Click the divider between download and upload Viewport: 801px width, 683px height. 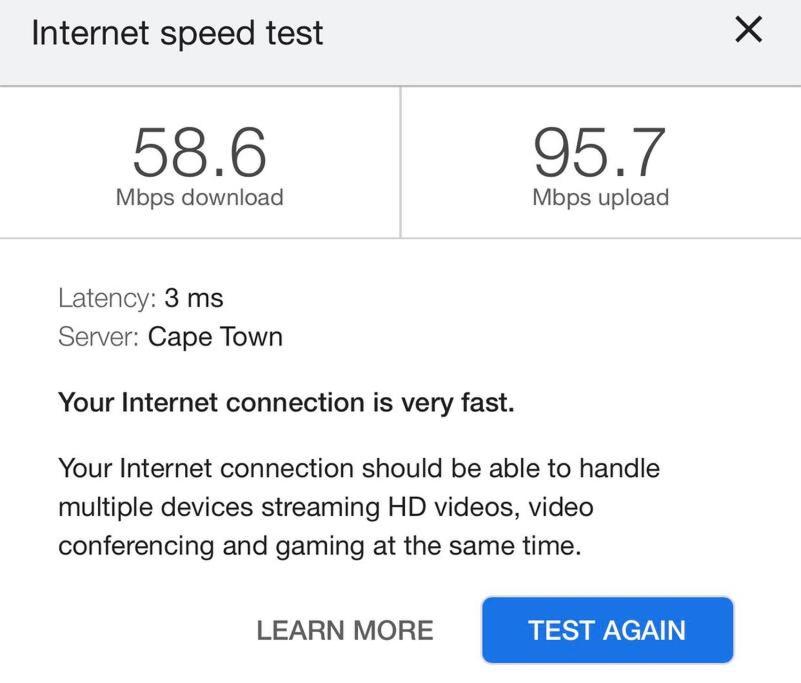click(x=401, y=162)
